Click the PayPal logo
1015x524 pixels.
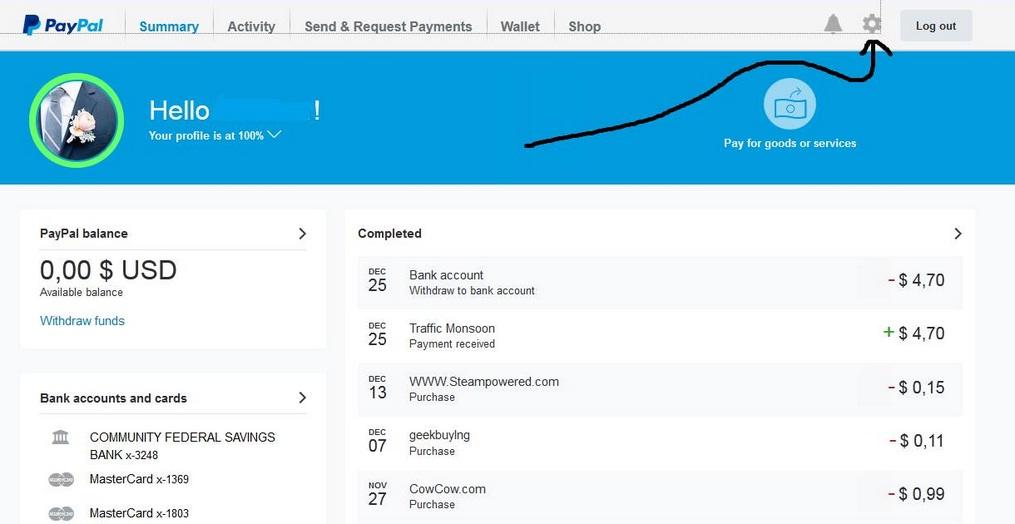pos(63,25)
